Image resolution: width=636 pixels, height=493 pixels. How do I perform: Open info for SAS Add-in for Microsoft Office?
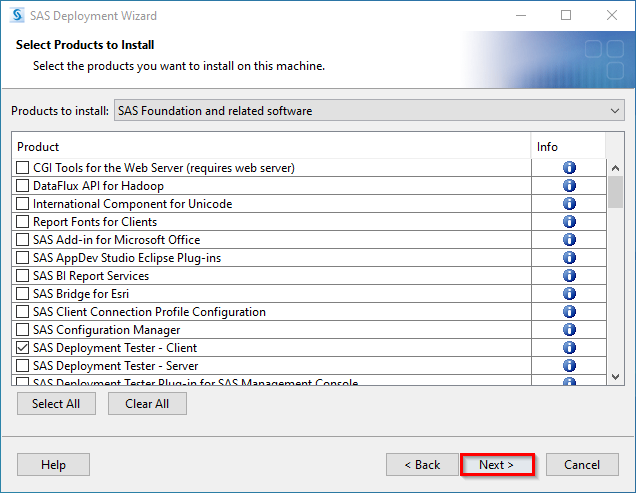point(569,239)
